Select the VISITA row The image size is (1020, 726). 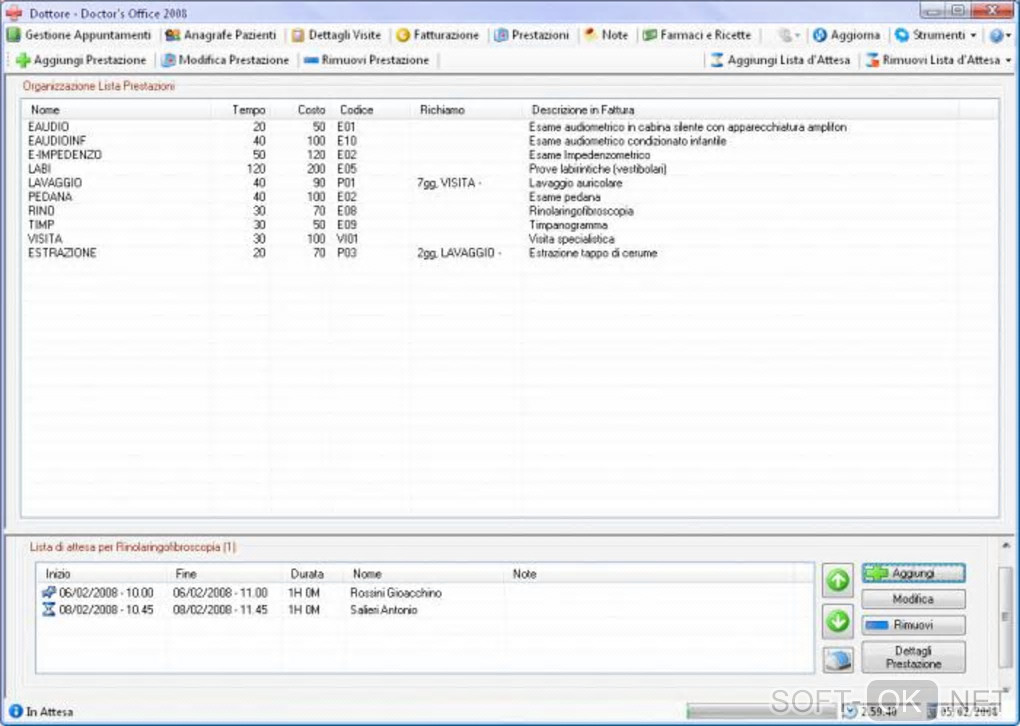[x=510, y=239]
